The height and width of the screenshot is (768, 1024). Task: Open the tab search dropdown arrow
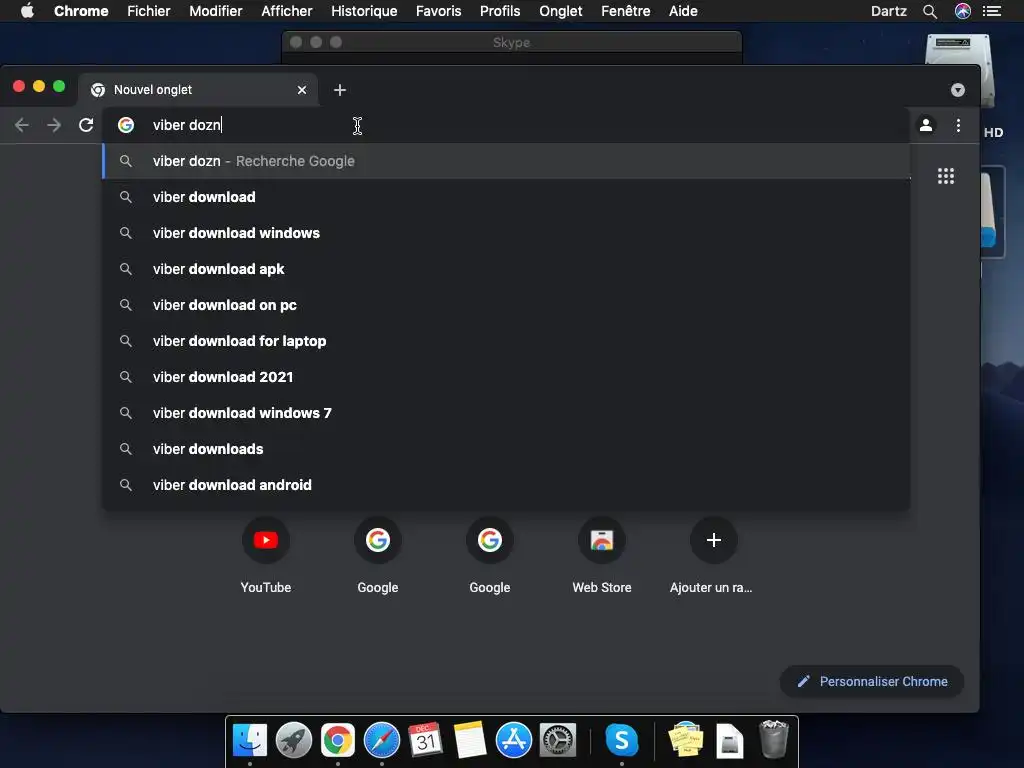[x=957, y=90]
